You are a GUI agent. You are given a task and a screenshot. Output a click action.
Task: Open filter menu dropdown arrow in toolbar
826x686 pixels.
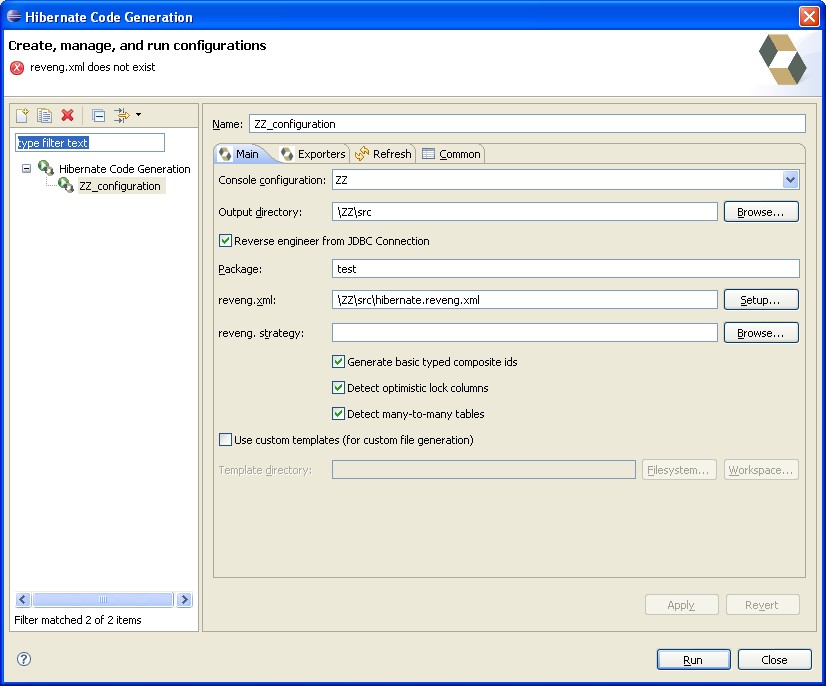(x=139, y=114)
